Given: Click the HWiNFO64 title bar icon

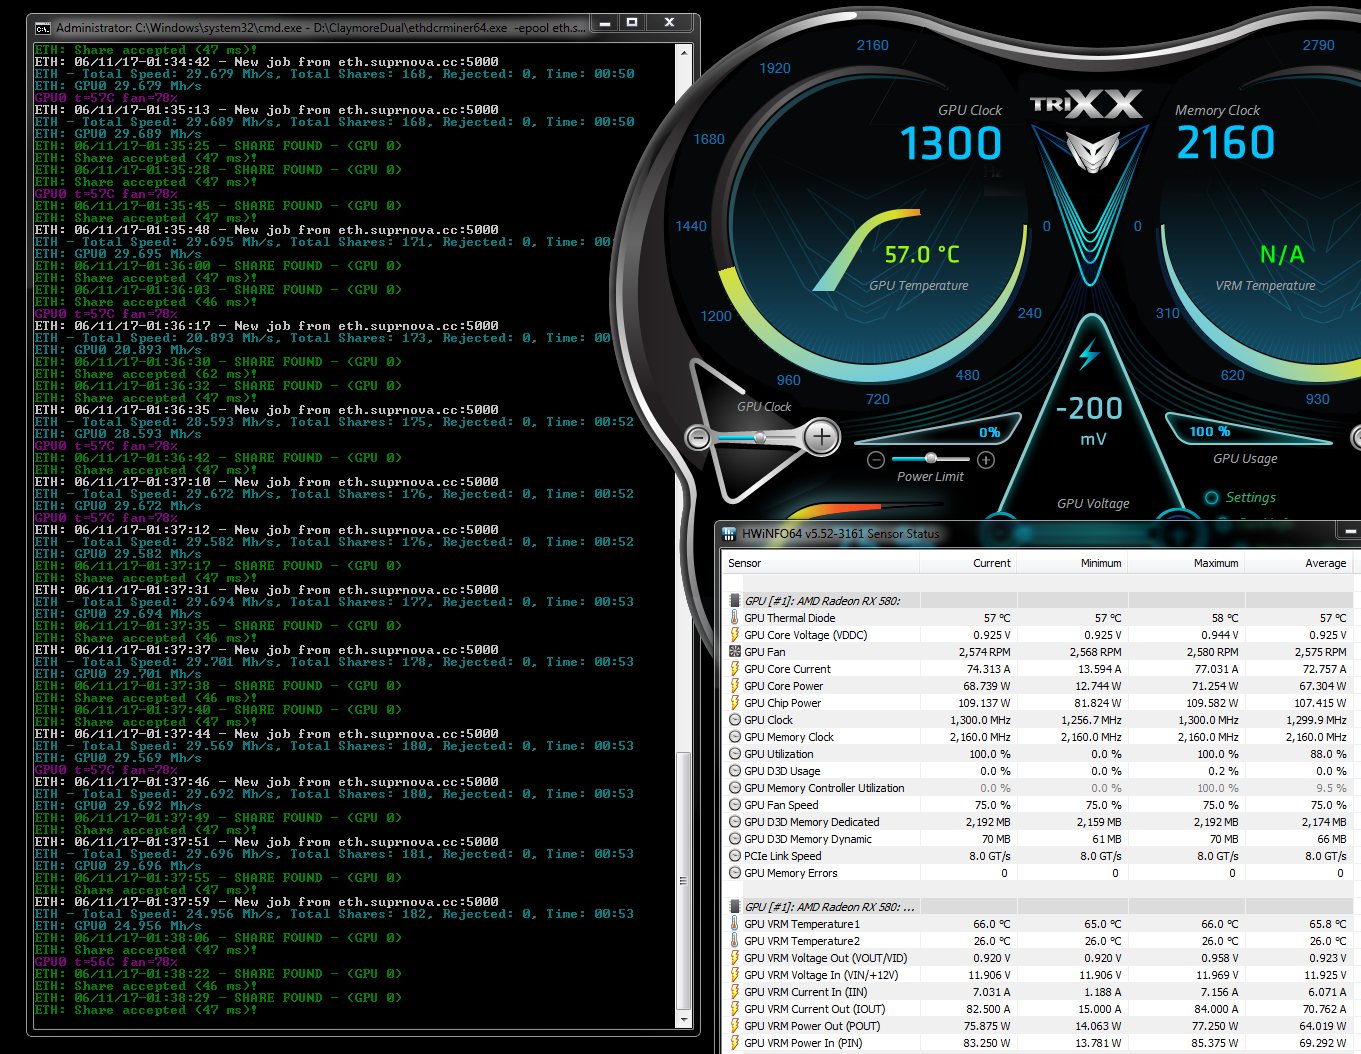Looking at the screenshot, I should point(729,534).
